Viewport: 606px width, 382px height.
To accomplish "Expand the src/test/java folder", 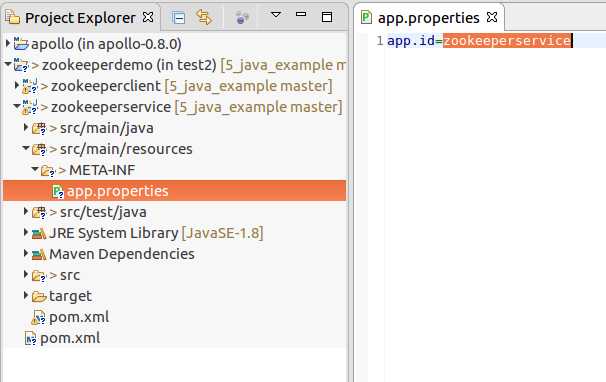I will coord(26,211).
